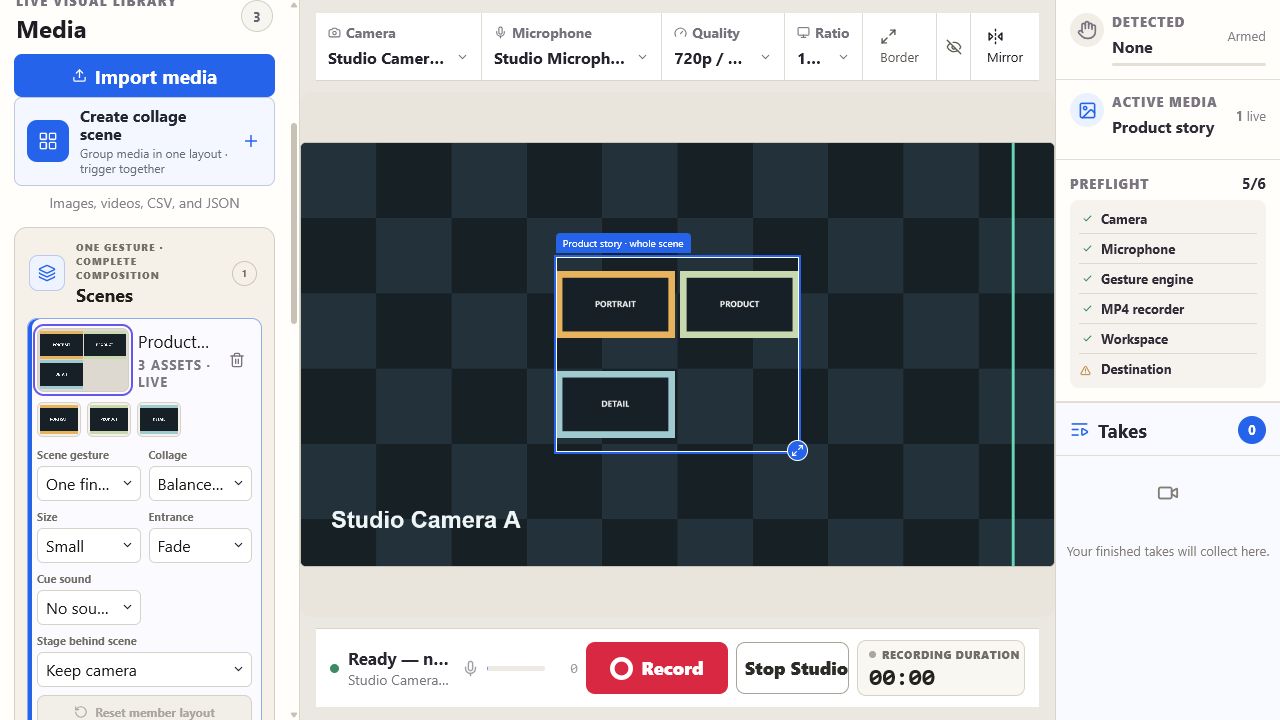Click the detected gesture hand icon
This screenshot has height=720, width=1280.
(x=1087, y=30)
